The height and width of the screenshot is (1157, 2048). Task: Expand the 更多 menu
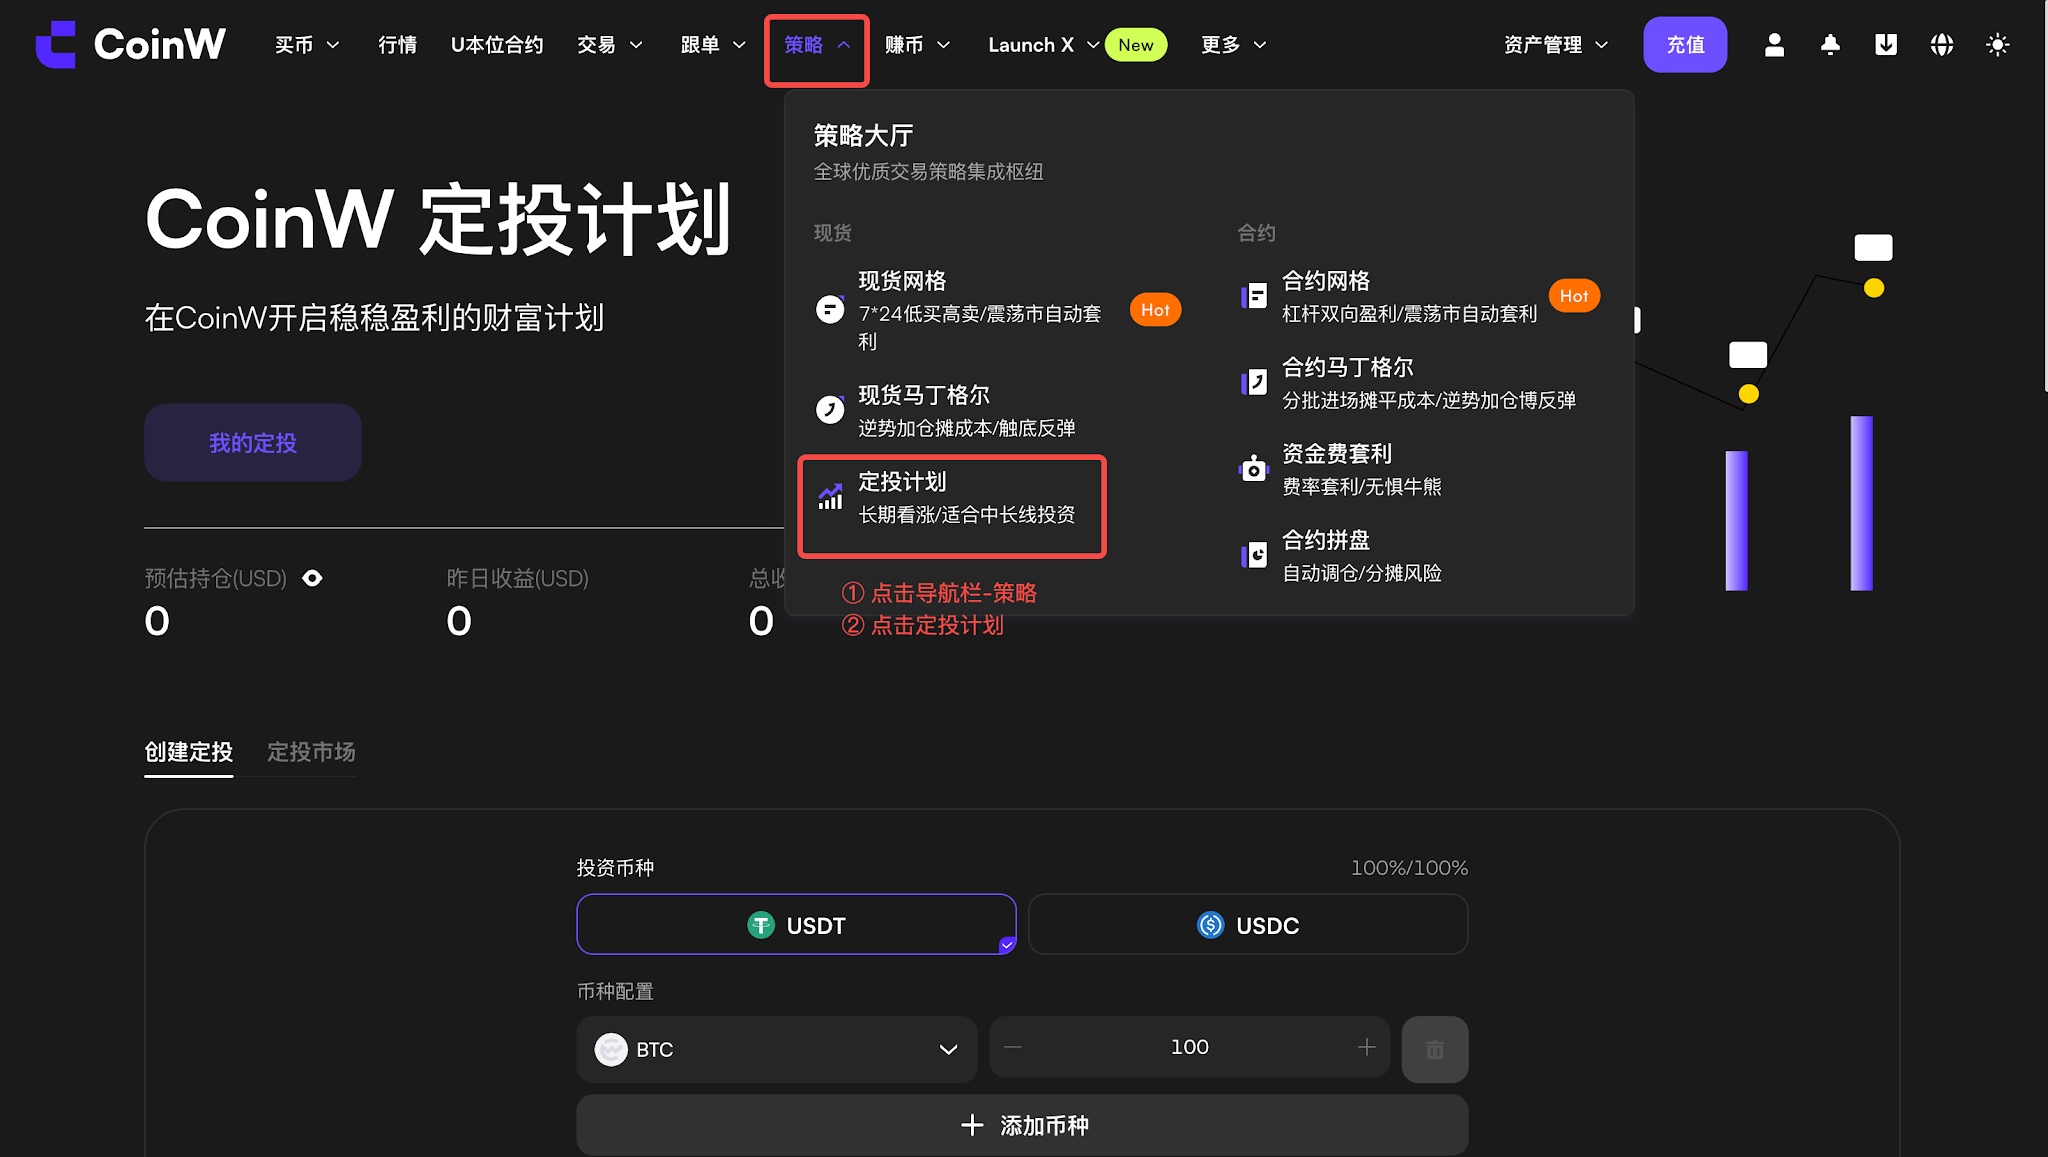pyautogui.click(x=1234, y=45)
